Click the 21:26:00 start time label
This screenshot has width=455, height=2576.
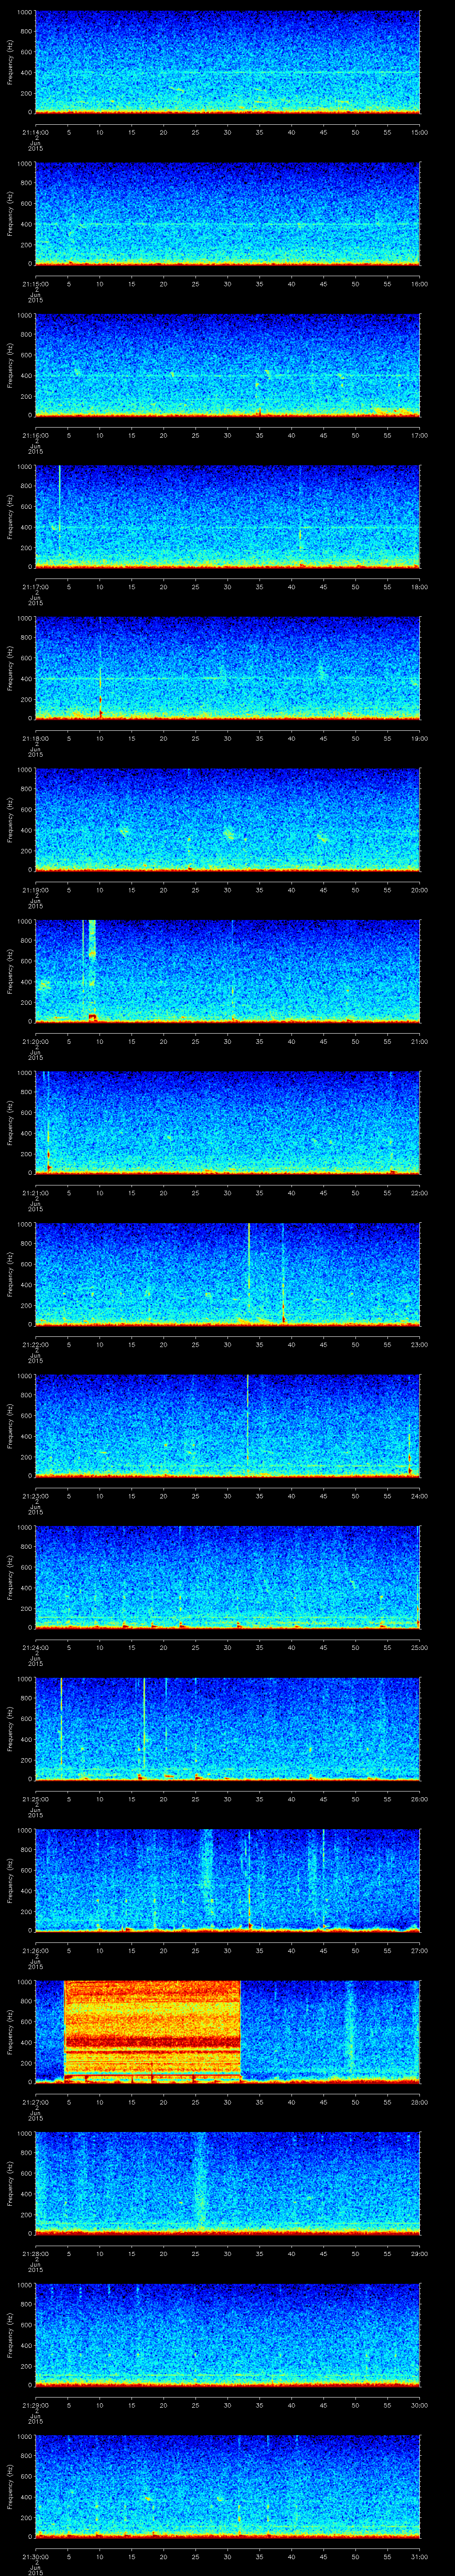coord(35,1950)
